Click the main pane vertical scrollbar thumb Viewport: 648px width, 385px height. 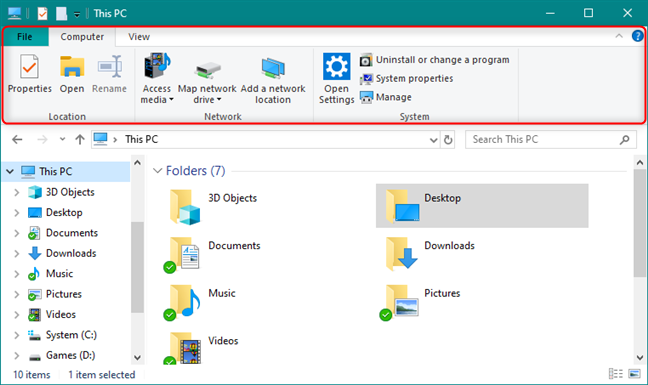pos(640,223)
